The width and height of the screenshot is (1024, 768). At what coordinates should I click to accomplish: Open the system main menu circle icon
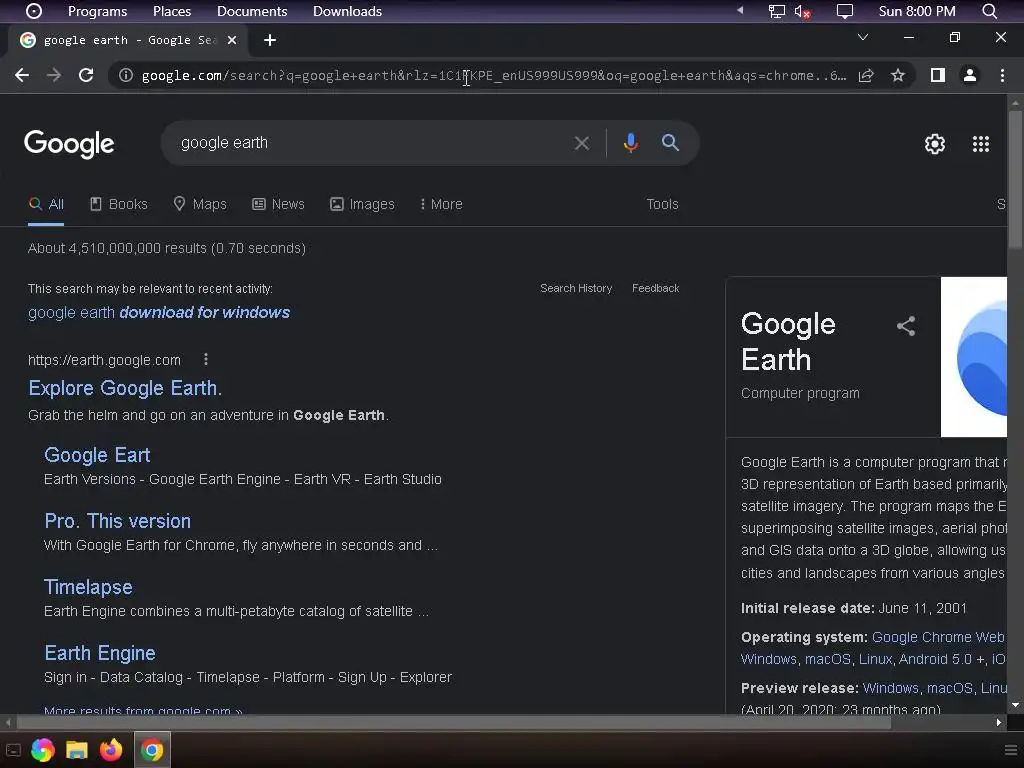[x=33, y=11]
